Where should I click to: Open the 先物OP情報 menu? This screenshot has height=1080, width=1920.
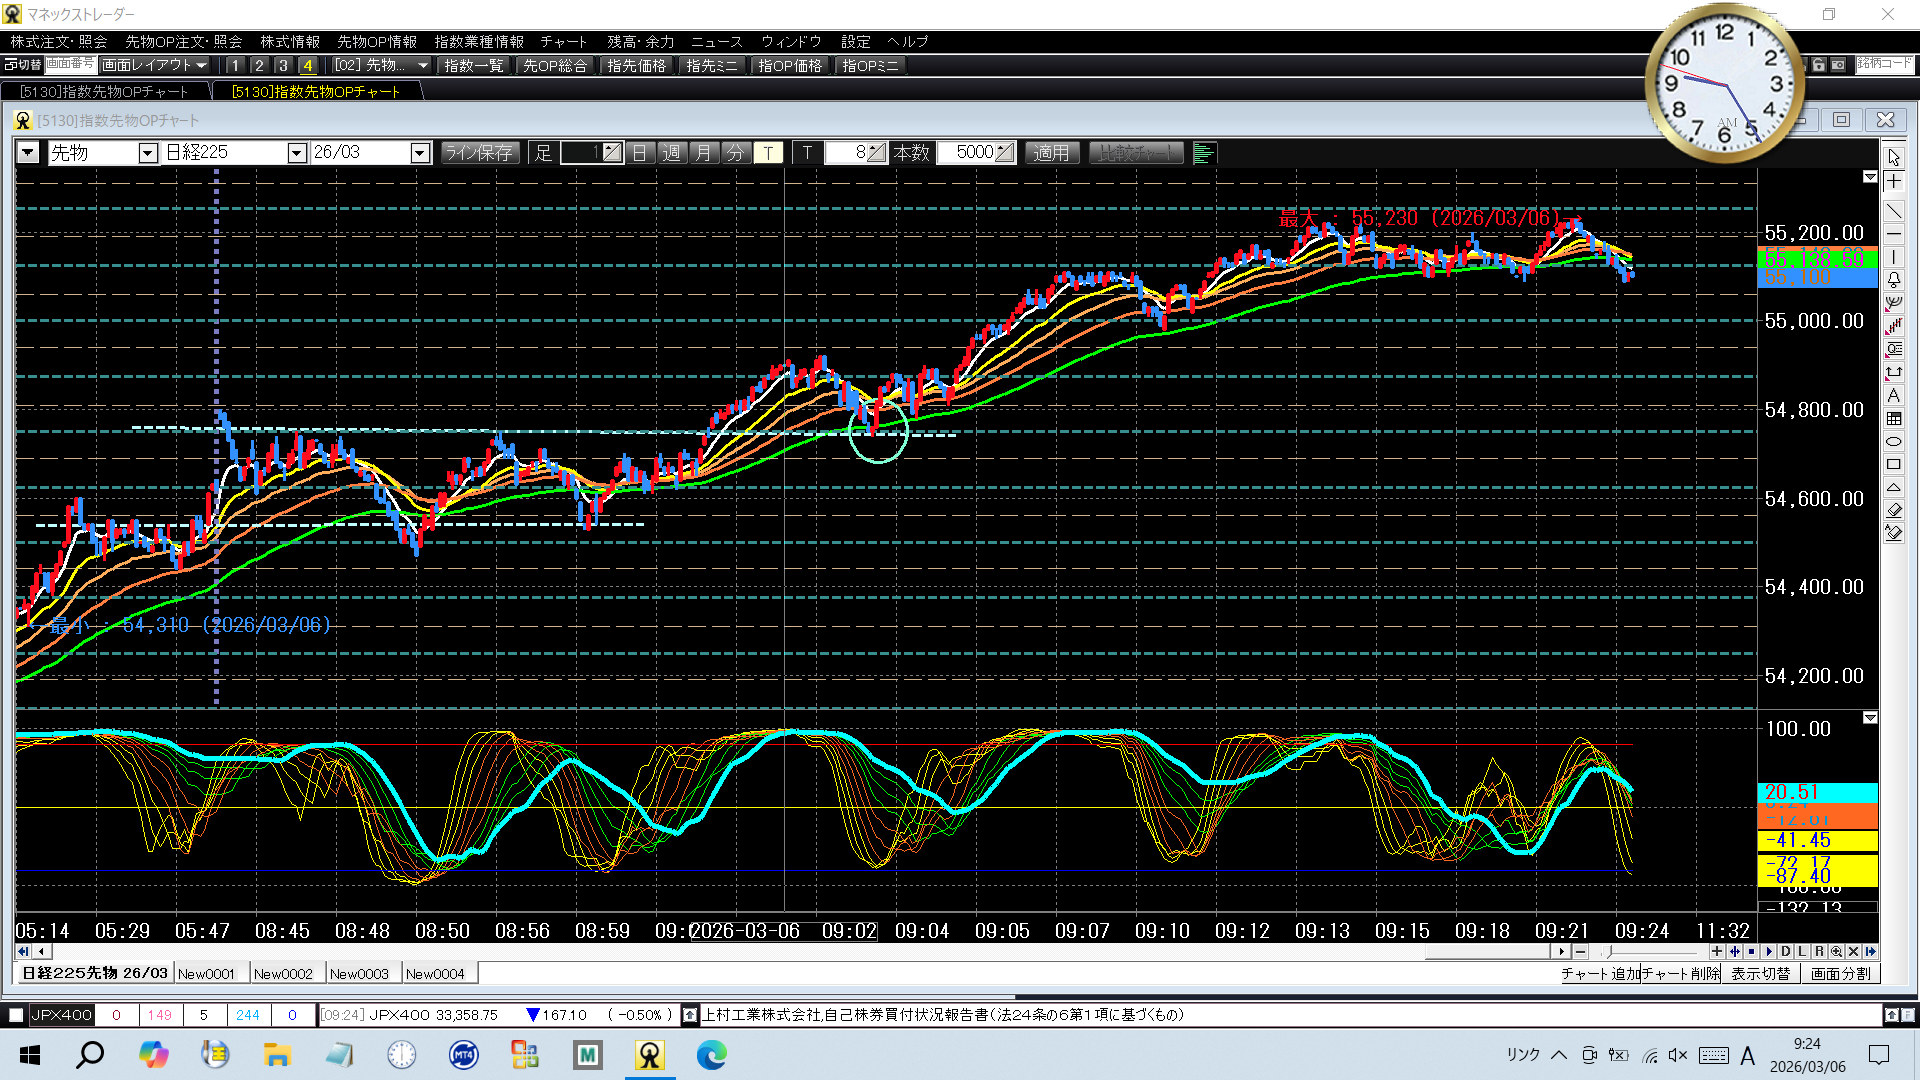[x=377, y=41]
